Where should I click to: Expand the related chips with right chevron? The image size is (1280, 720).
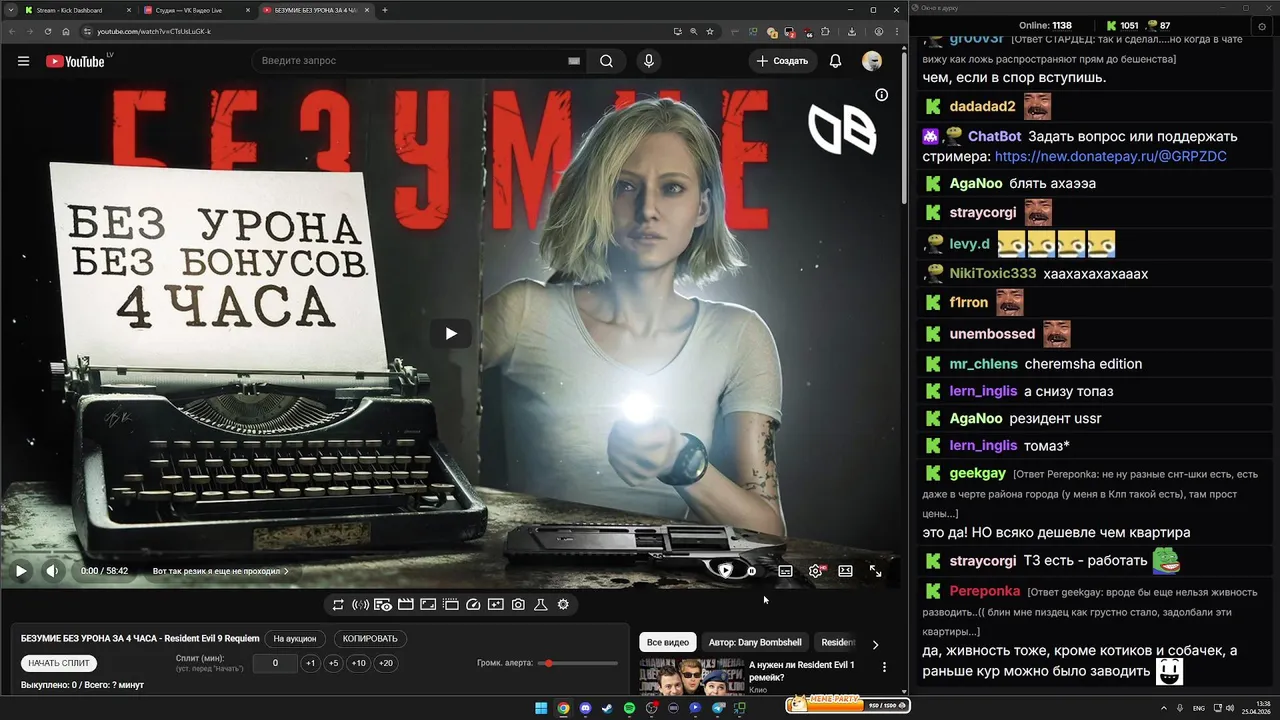pyautogui.click(x=875, y=645)
